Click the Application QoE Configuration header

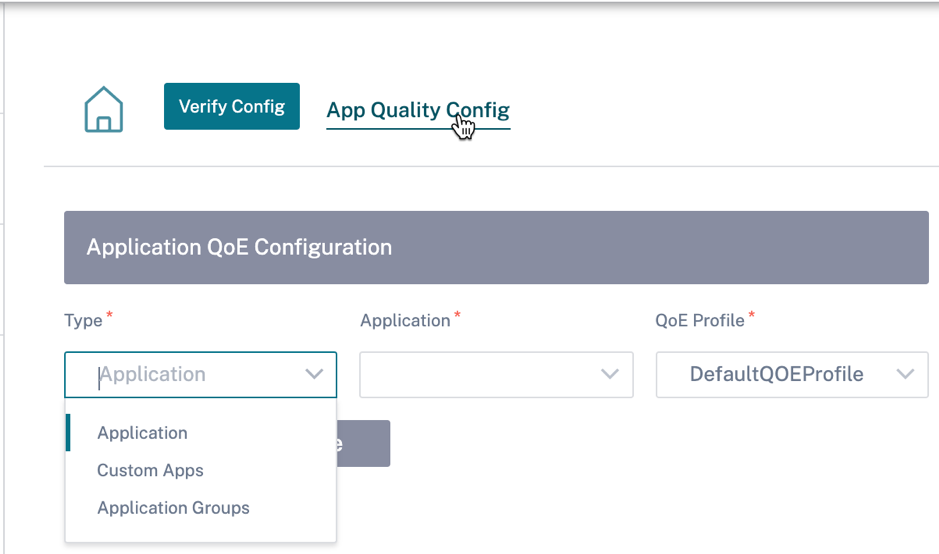[x=496, y=247]
